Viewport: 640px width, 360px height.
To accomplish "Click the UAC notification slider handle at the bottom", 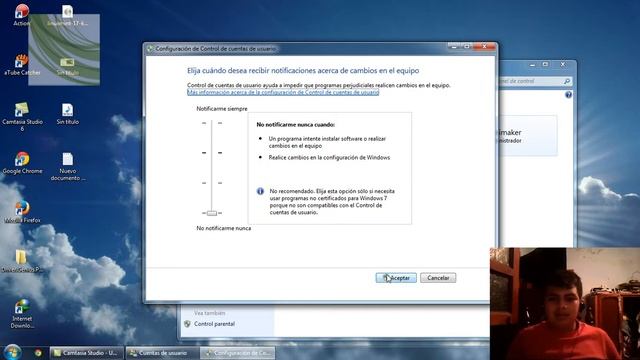I will 211,213.
